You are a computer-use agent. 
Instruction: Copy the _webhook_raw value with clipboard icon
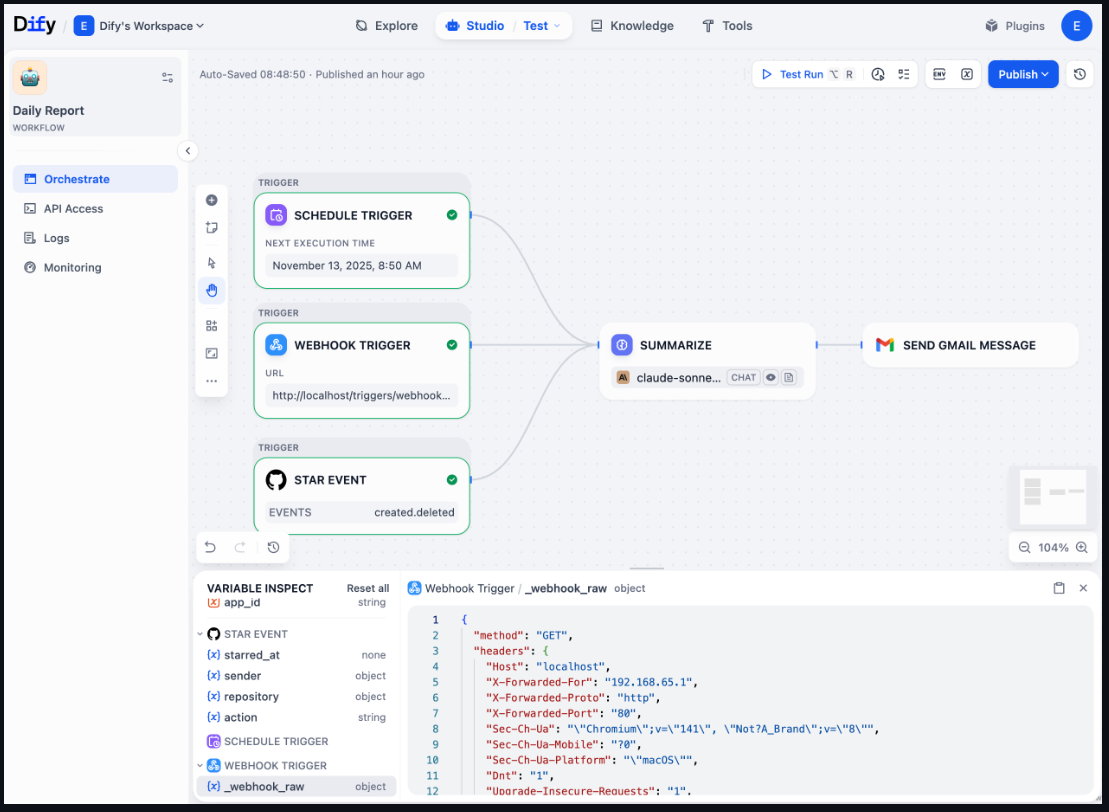pos(1059,588)
